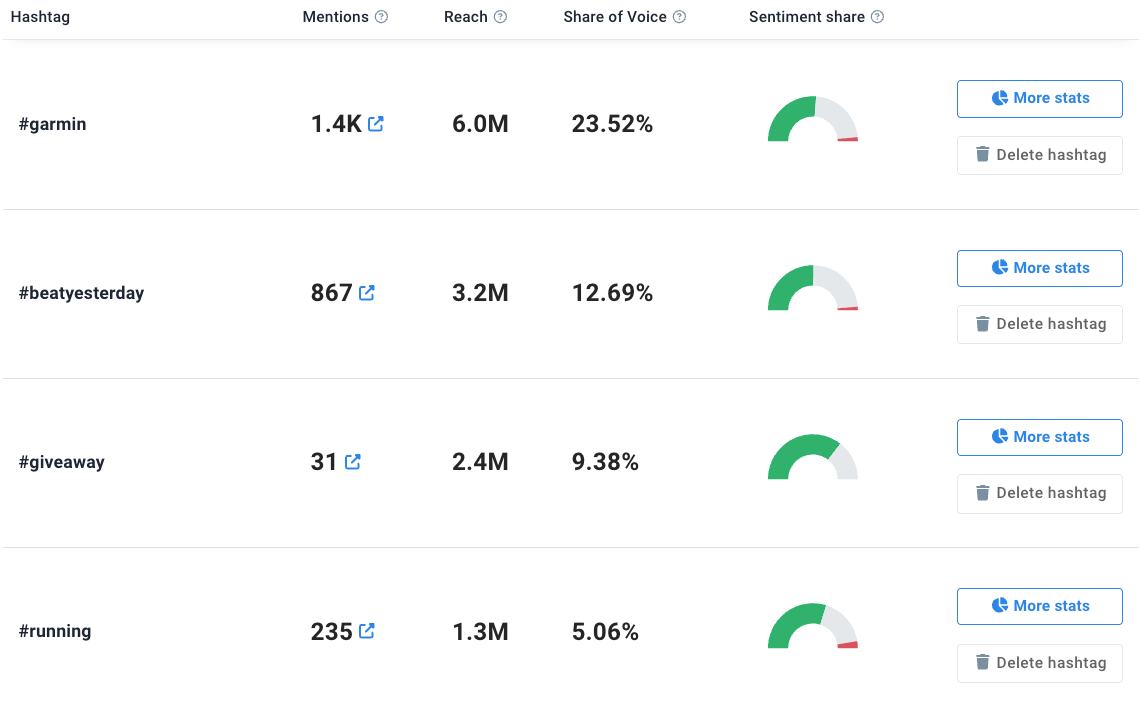Click the trash icon for #giveaway row

pyautogui.click(x=982, y=493)
